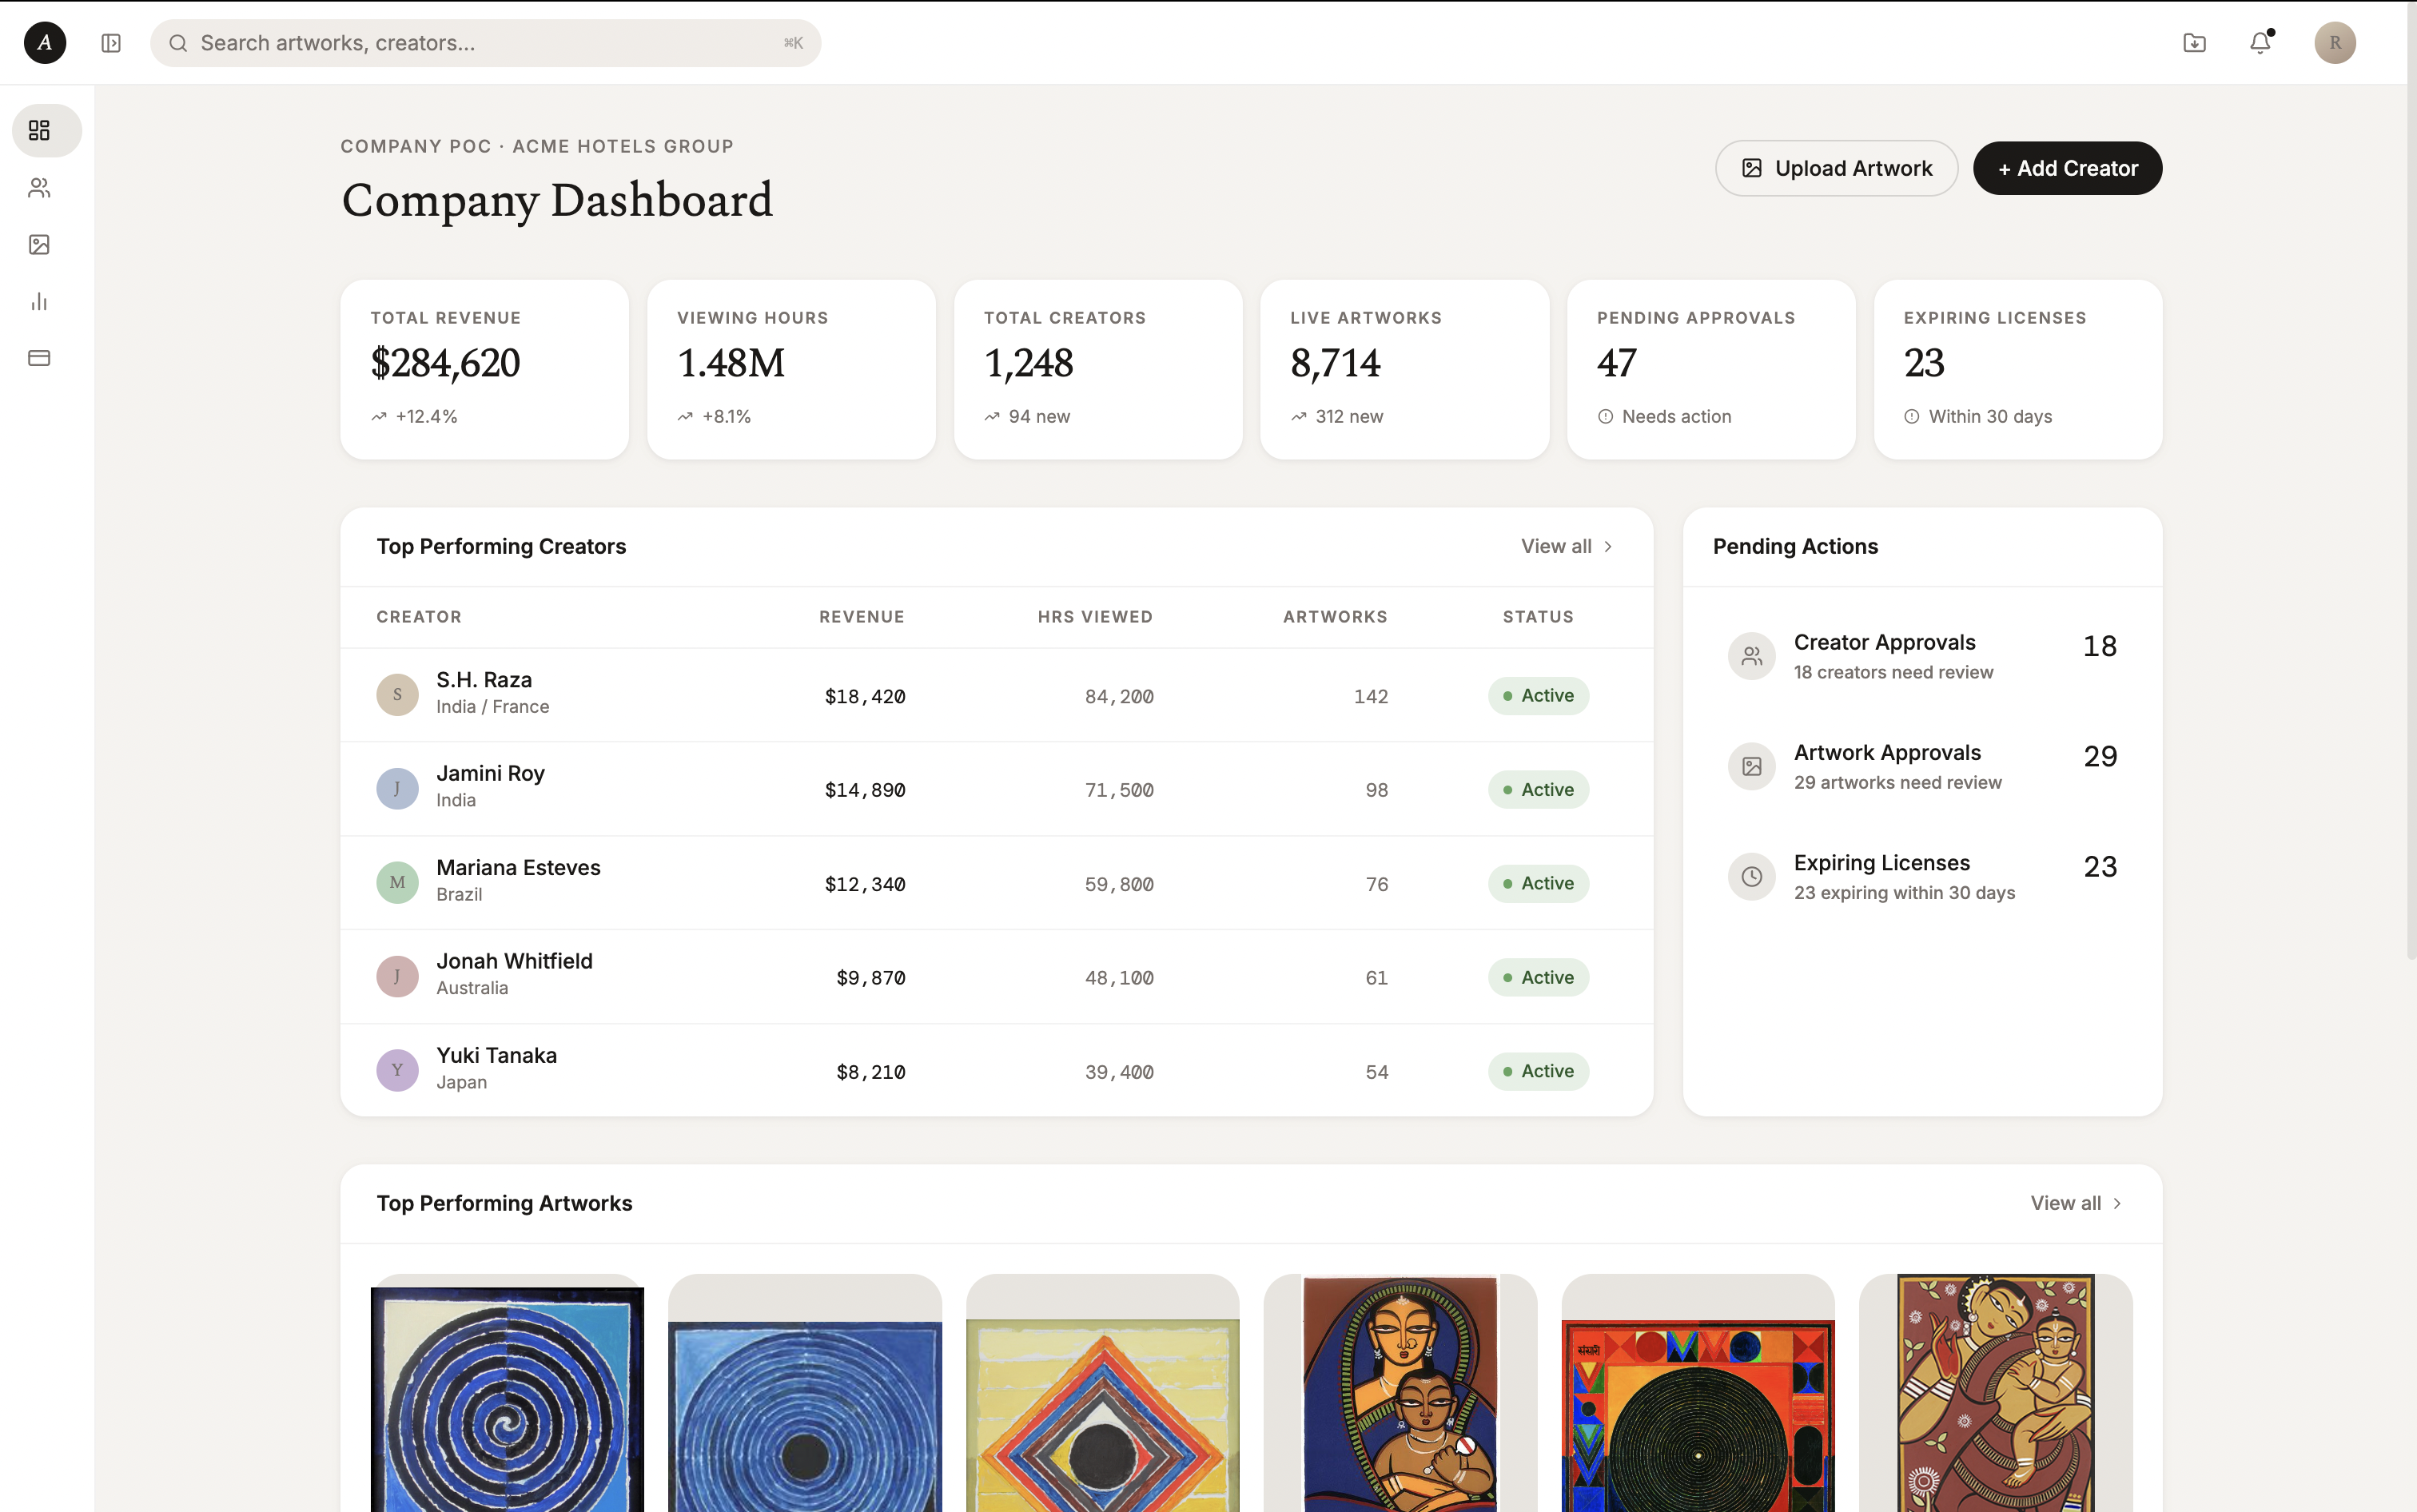Click the CREATOR column header
Viewport: 2417px width, 1512px height.
[419, 617]
